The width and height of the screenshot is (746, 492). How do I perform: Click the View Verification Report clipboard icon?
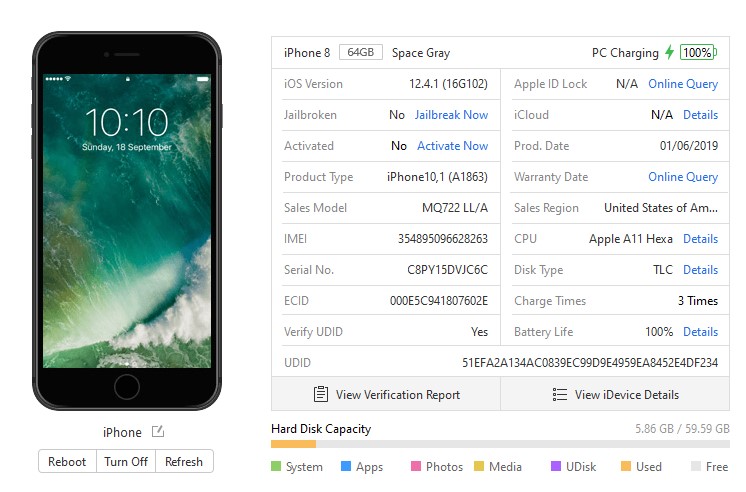coord(321,394)
